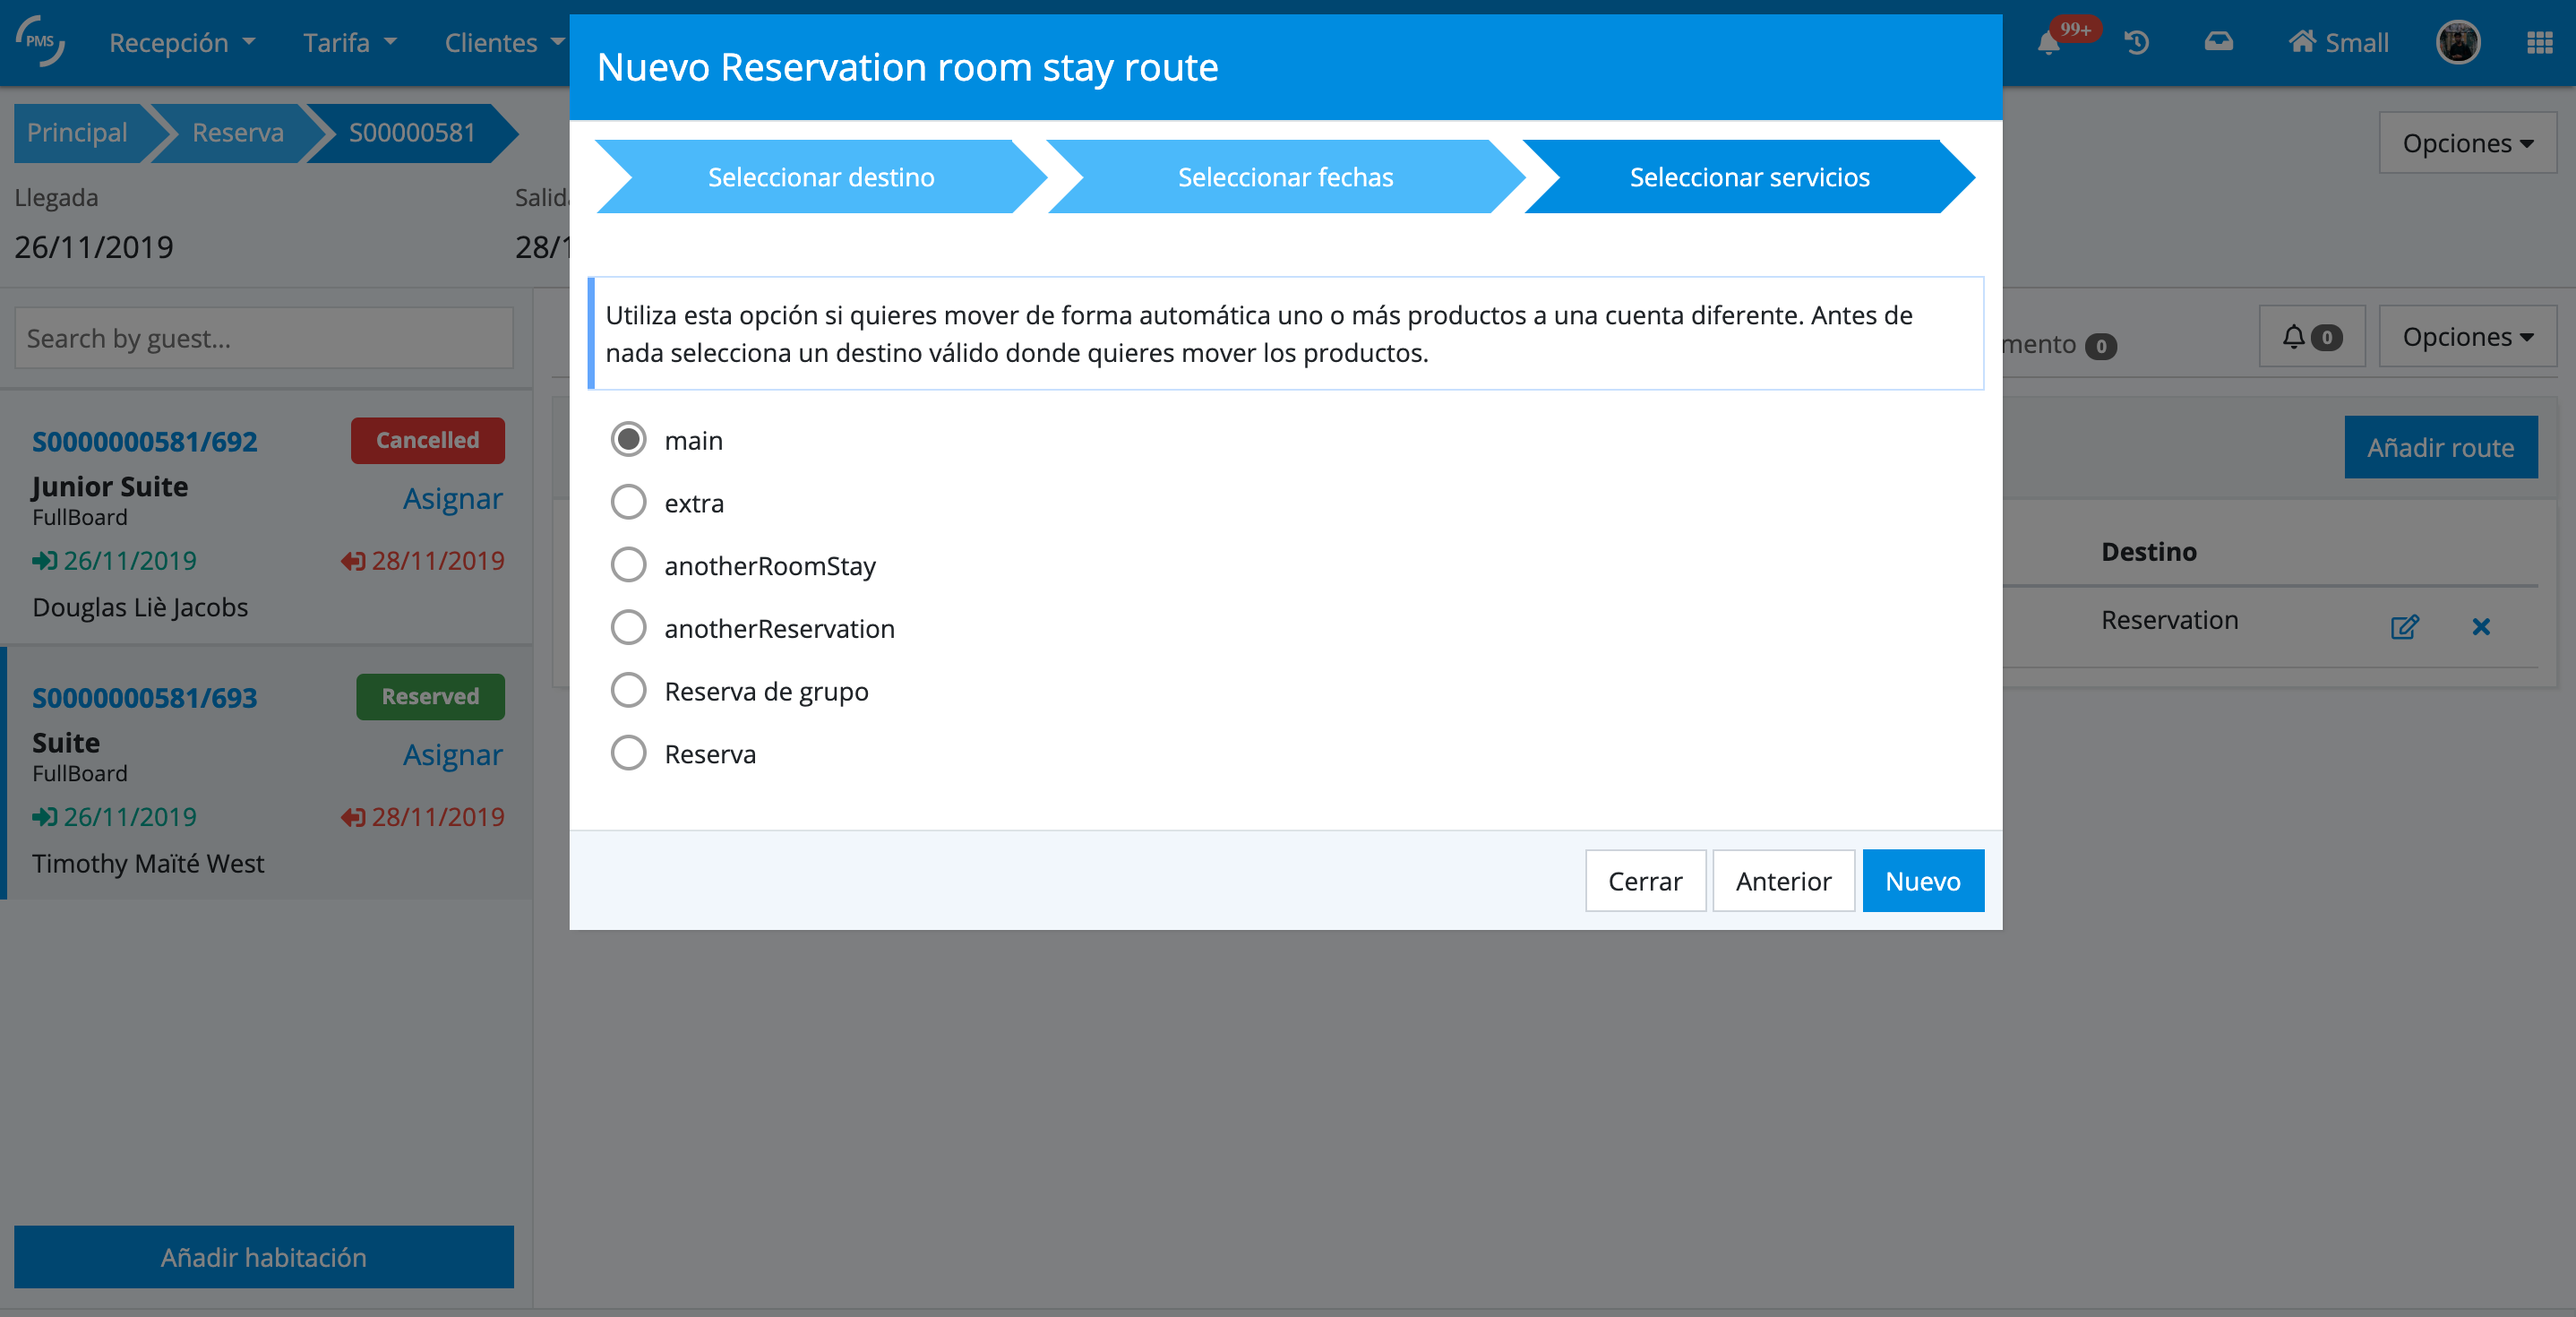Delete the Reservation route with X icon

coord(2481,626)
